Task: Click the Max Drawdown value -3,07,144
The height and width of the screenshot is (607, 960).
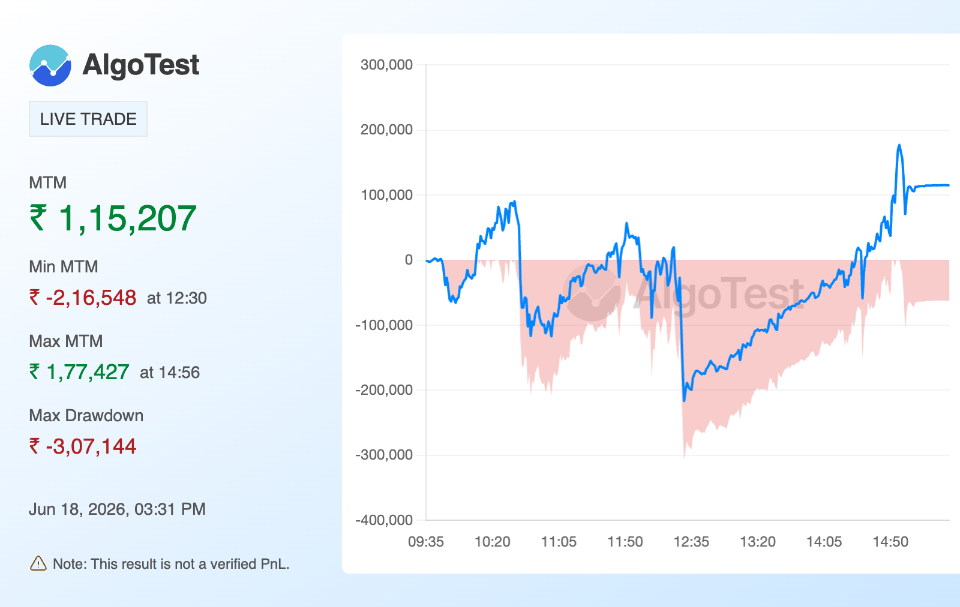Action: click(x=91, y=447)
